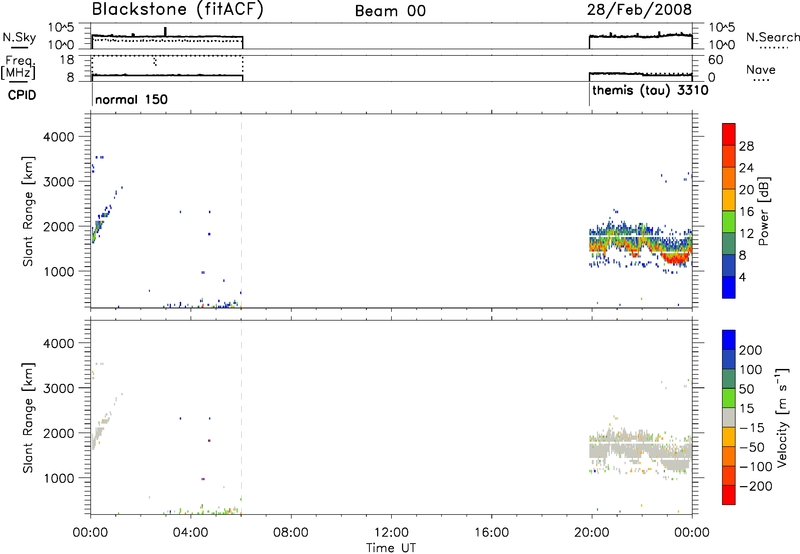Click the '1000' tick in velocity panel
The image size is (800, 554).
[x=58, y=478]
